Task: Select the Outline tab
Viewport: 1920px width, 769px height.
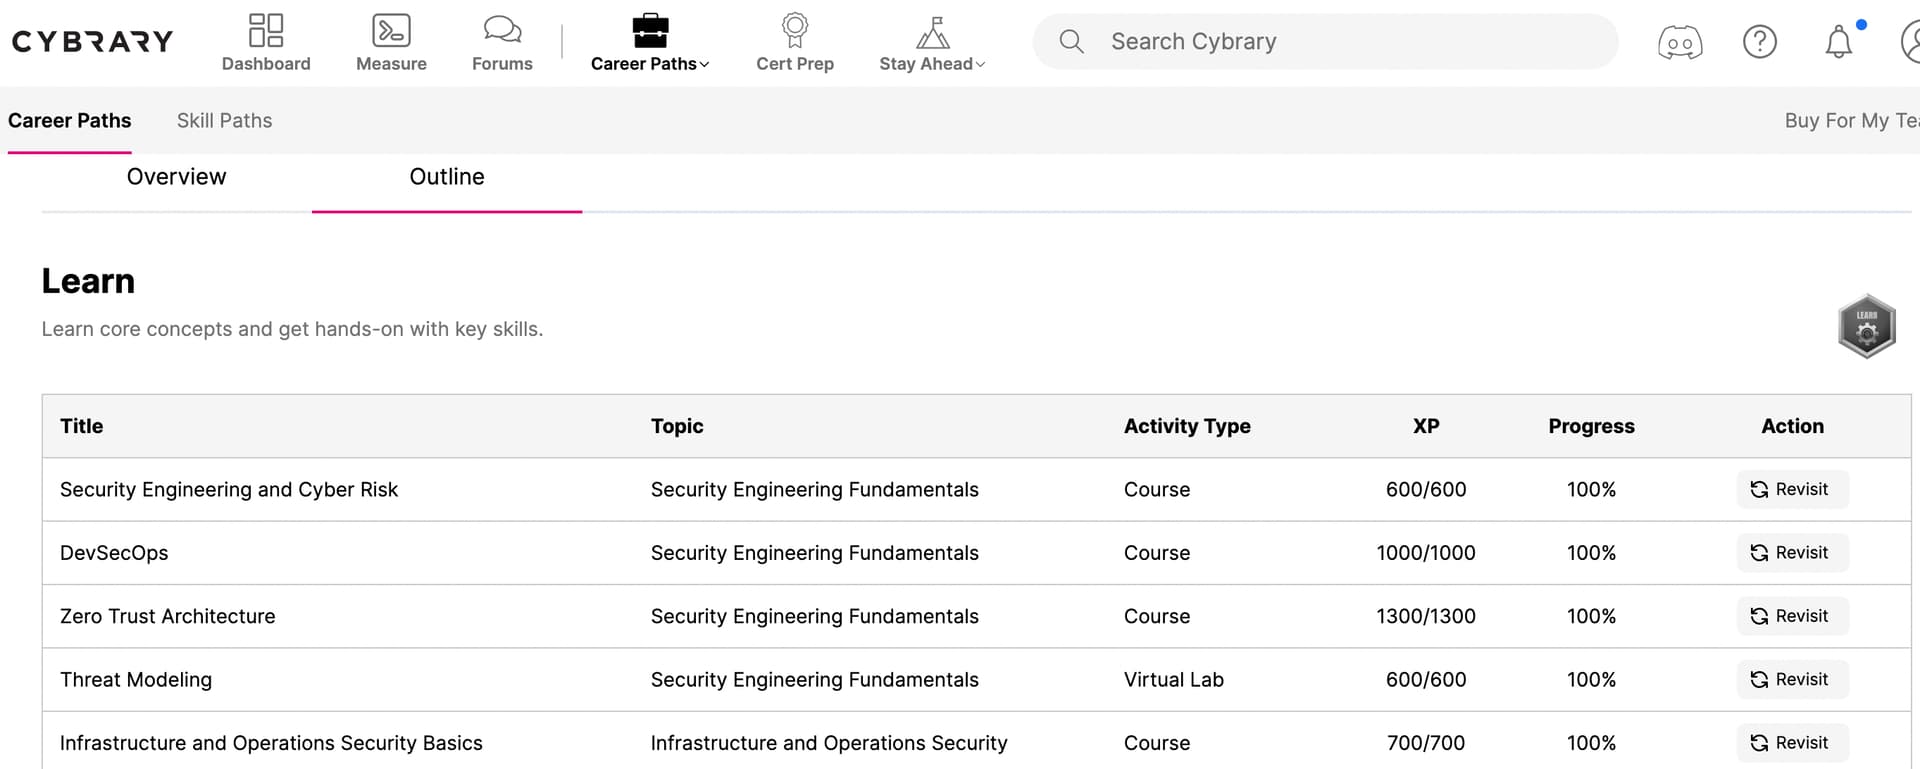Action: pyautogui.click(x=446, y=177)
